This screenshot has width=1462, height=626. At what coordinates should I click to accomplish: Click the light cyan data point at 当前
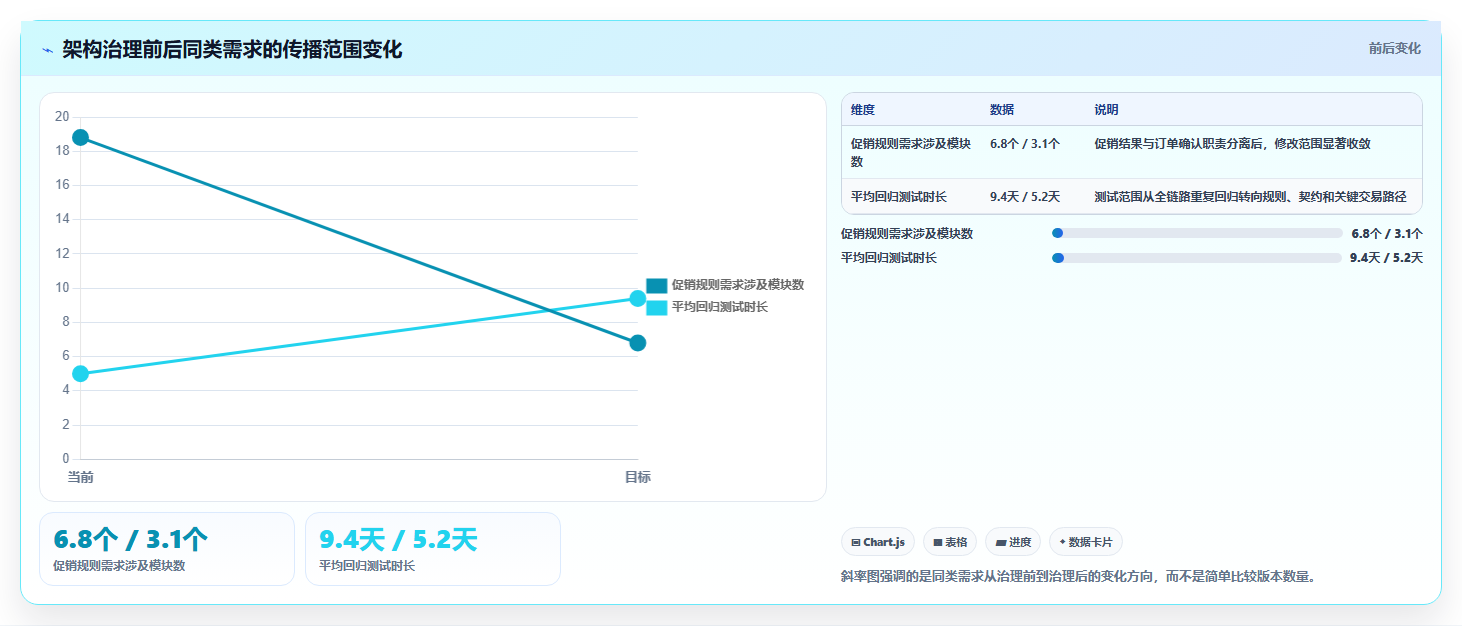(80, 374)
